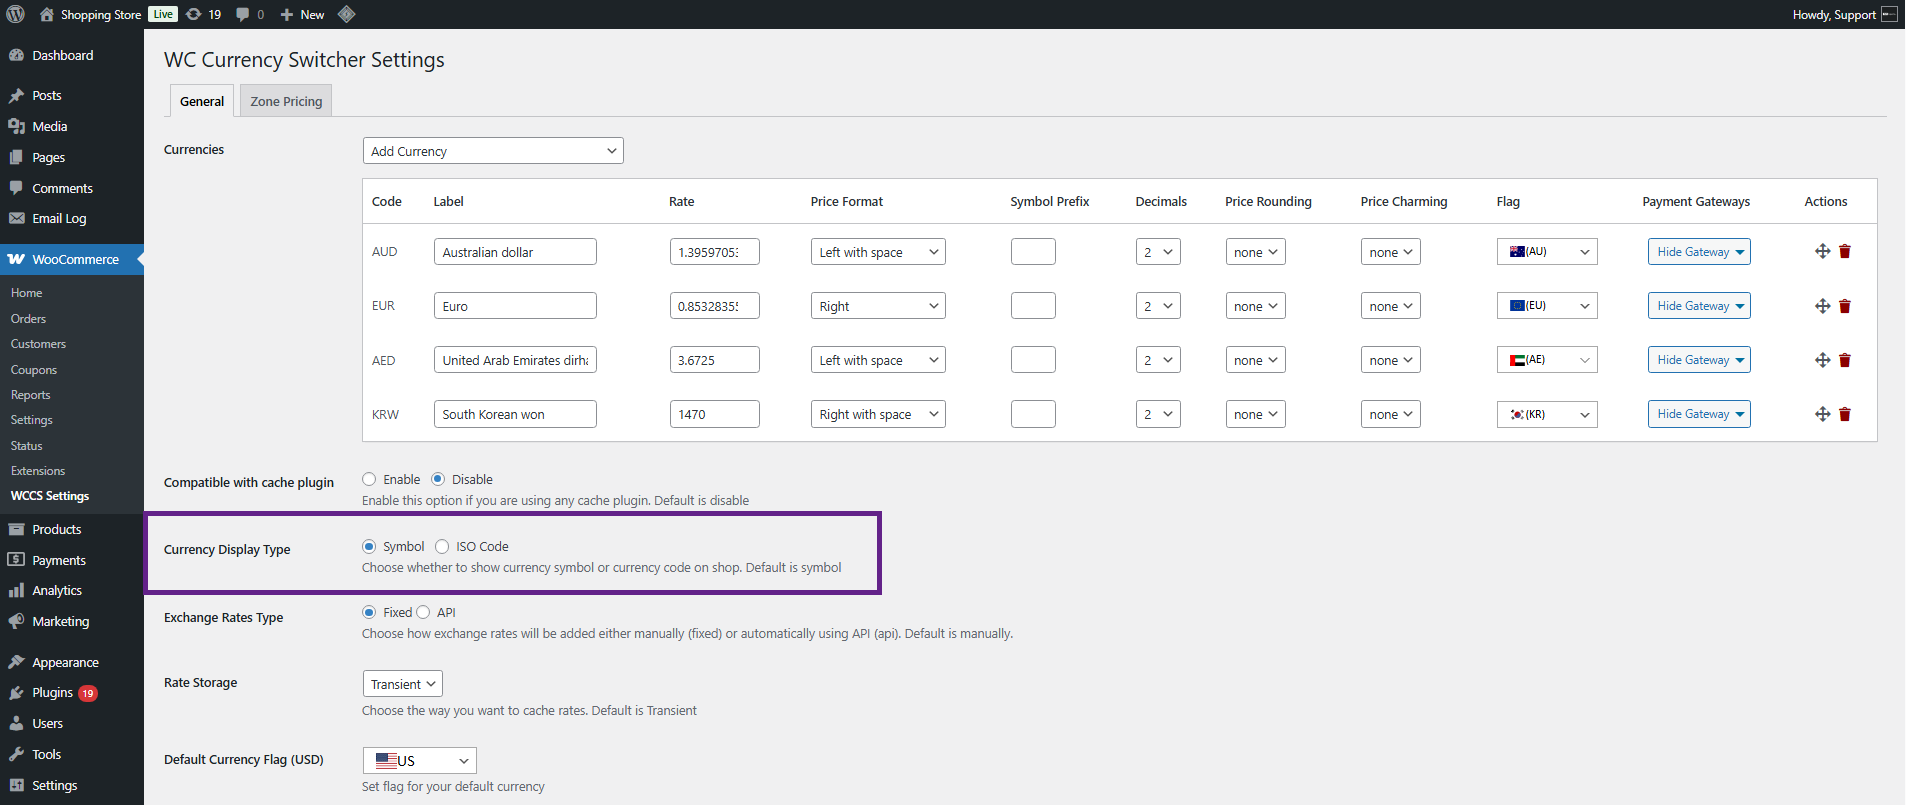The height and width of the screenshot is (805, 1906).
Task: Open the Add Currency dropdown
Action: tap(493, 151)
